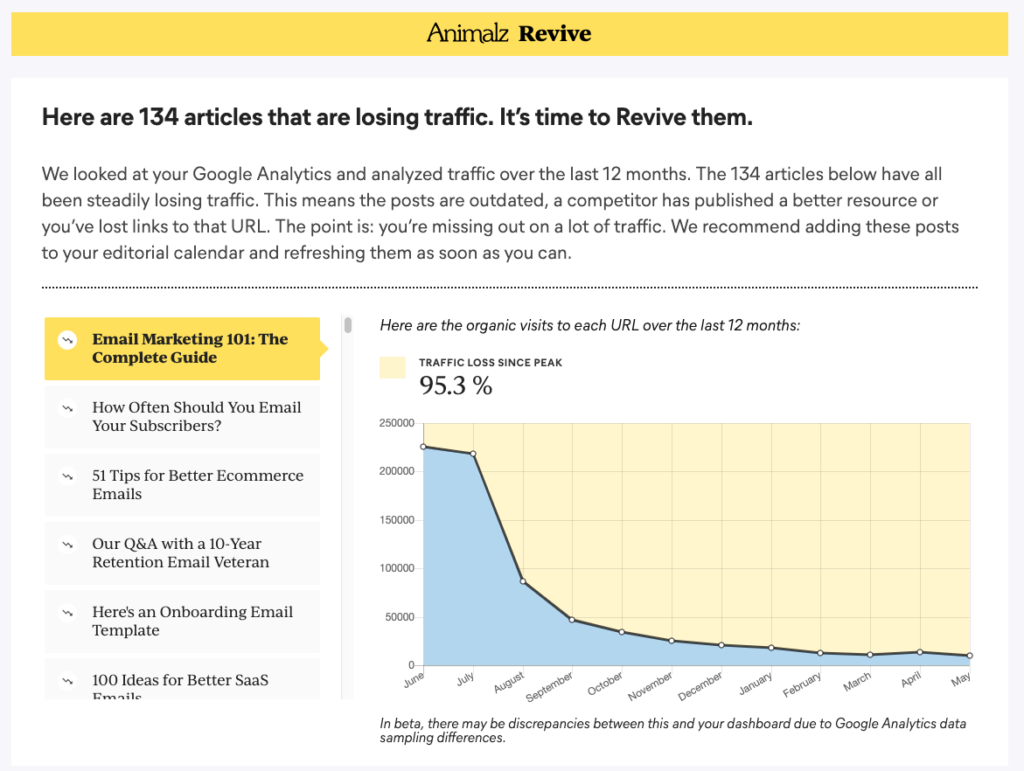Viewport: 1024px width, 771px height.
Task: Click the yellow Traffic Loss Since Peak swatch
Action: pos(393,368)
